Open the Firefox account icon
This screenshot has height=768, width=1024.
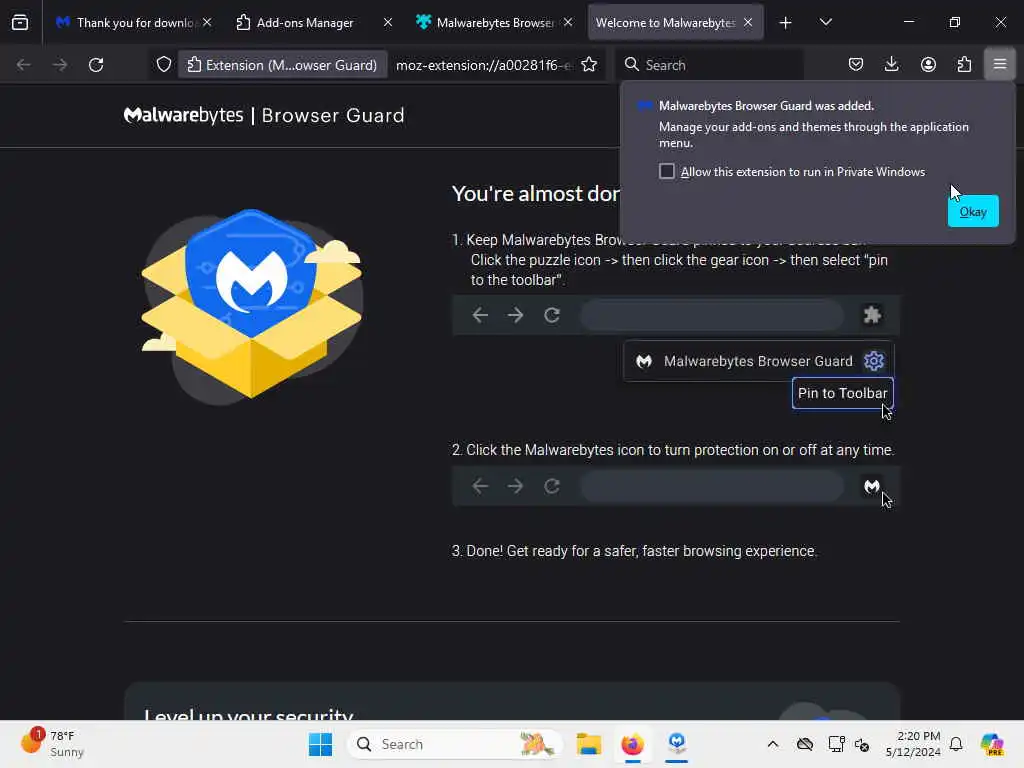[928, 64]
